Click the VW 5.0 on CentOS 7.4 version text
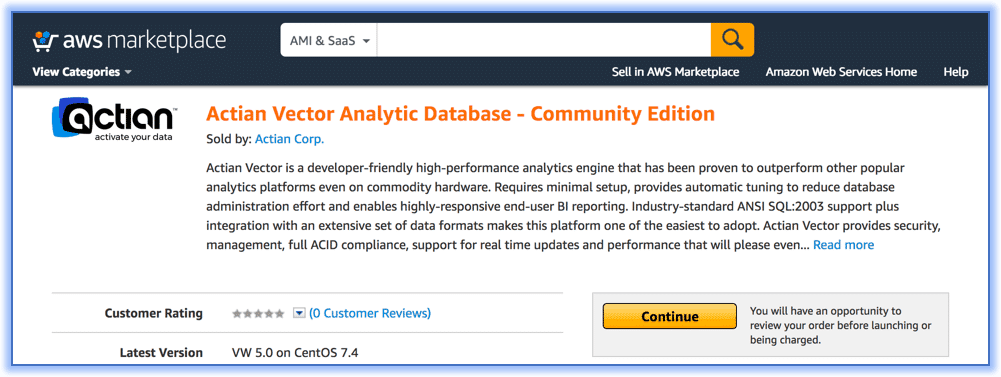This screenshot has height=377, width=1001. (x=295, y=352)
